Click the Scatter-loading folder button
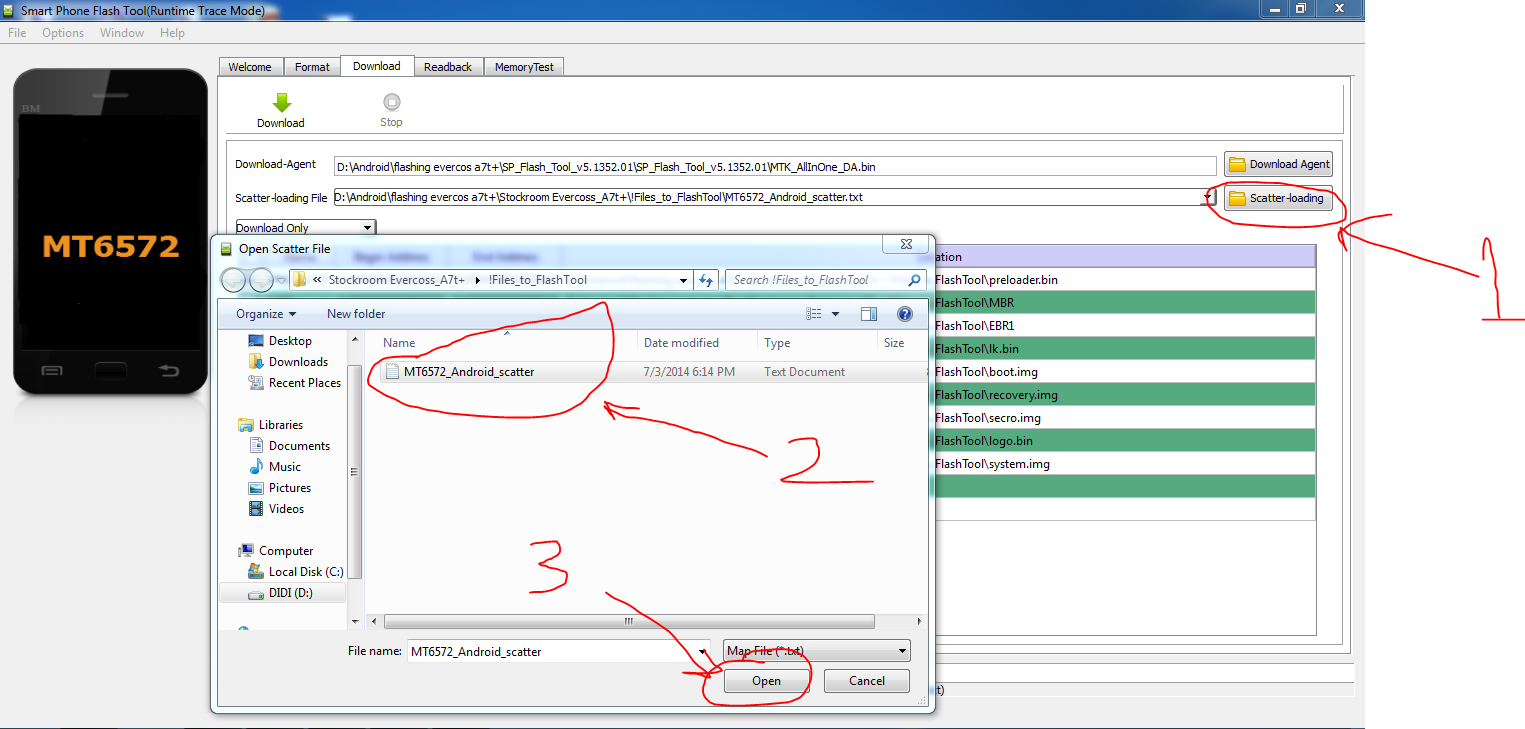The width and height of the screenshot is (1525, 729). pyautogui.click(x=1278, y=198)
